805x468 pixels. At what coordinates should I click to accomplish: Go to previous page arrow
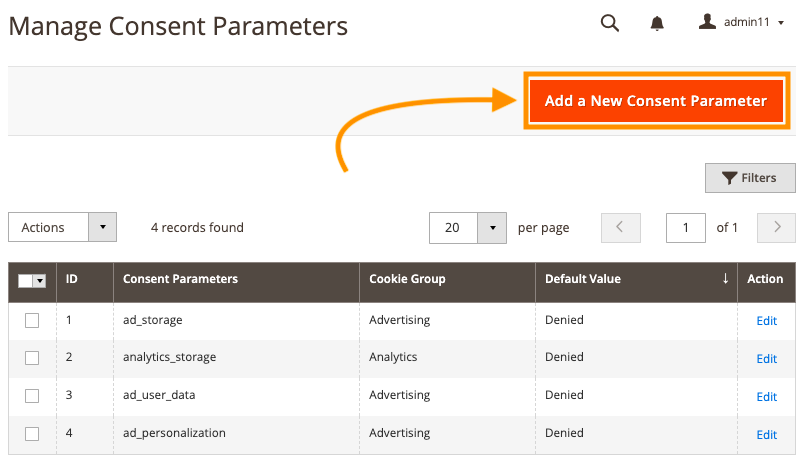[621, 227]
